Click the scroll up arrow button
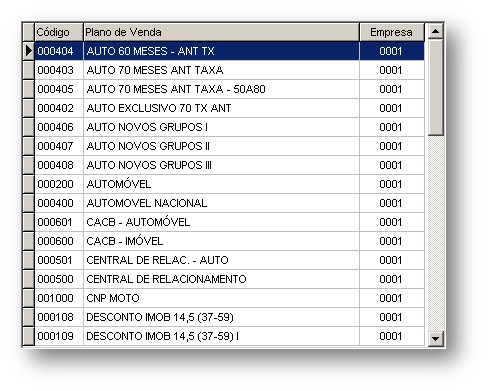The height and width of the screenshot is (391, 488). click(x=435, y=32)
